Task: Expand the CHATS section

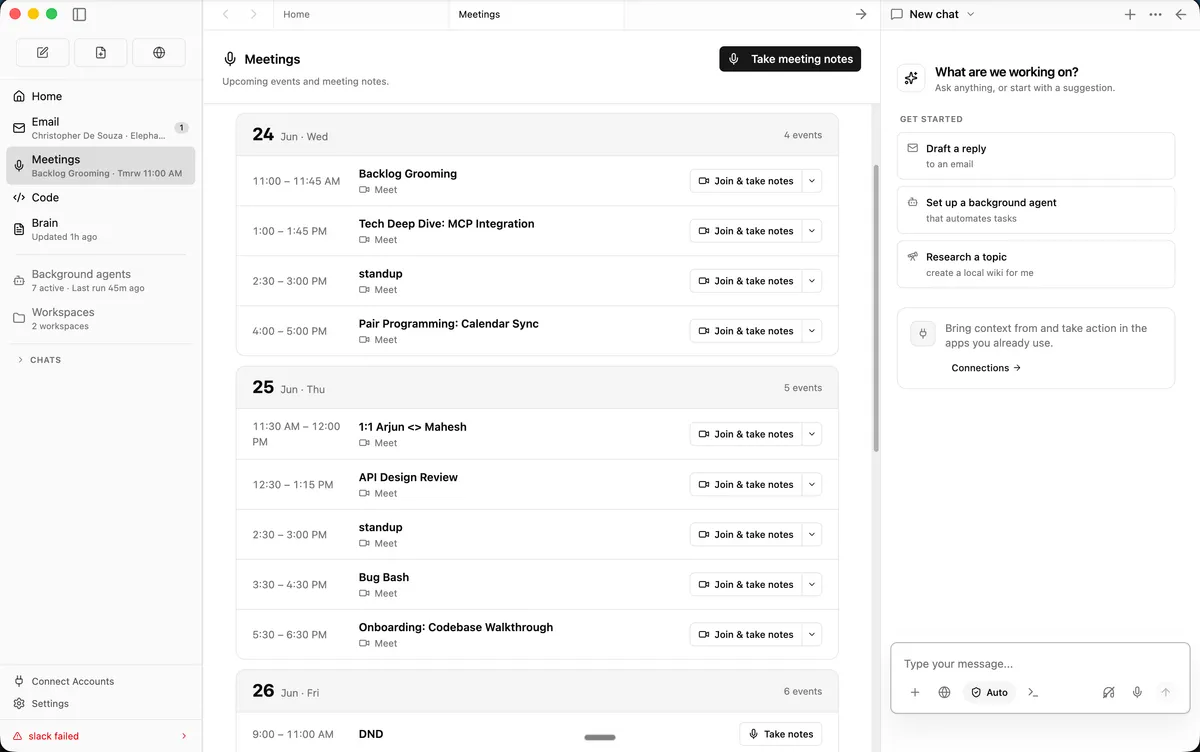Action: 40,360
